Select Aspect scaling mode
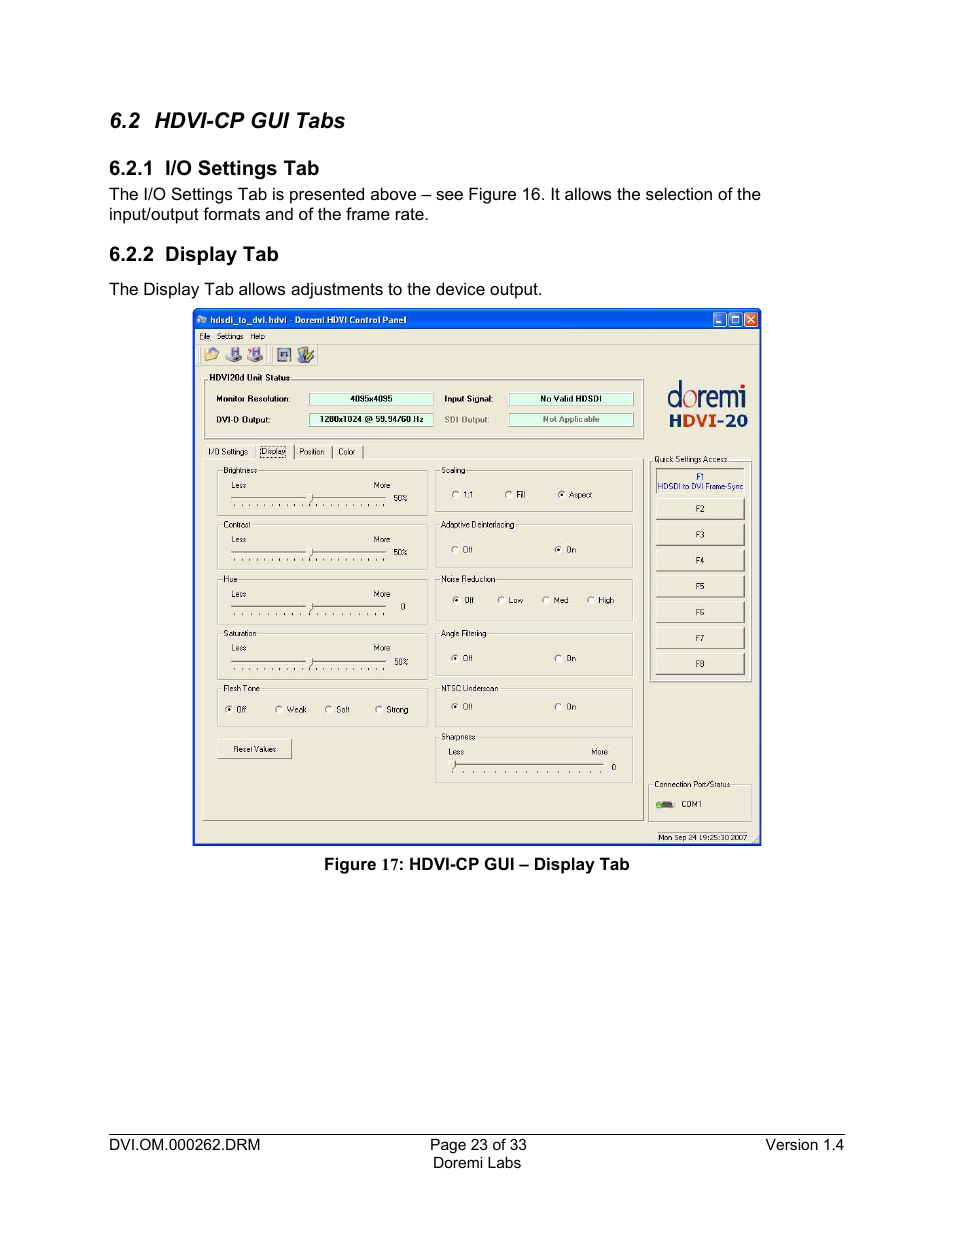954x1235 pixels. tap(560, 494)
